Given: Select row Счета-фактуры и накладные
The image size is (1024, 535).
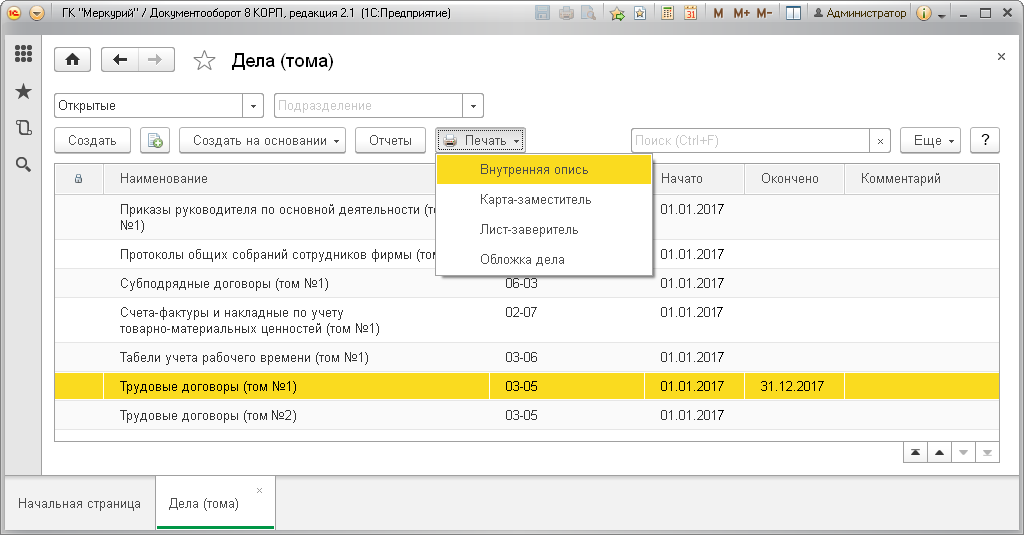Looking at the screenshot, I should tap(526, 321).
